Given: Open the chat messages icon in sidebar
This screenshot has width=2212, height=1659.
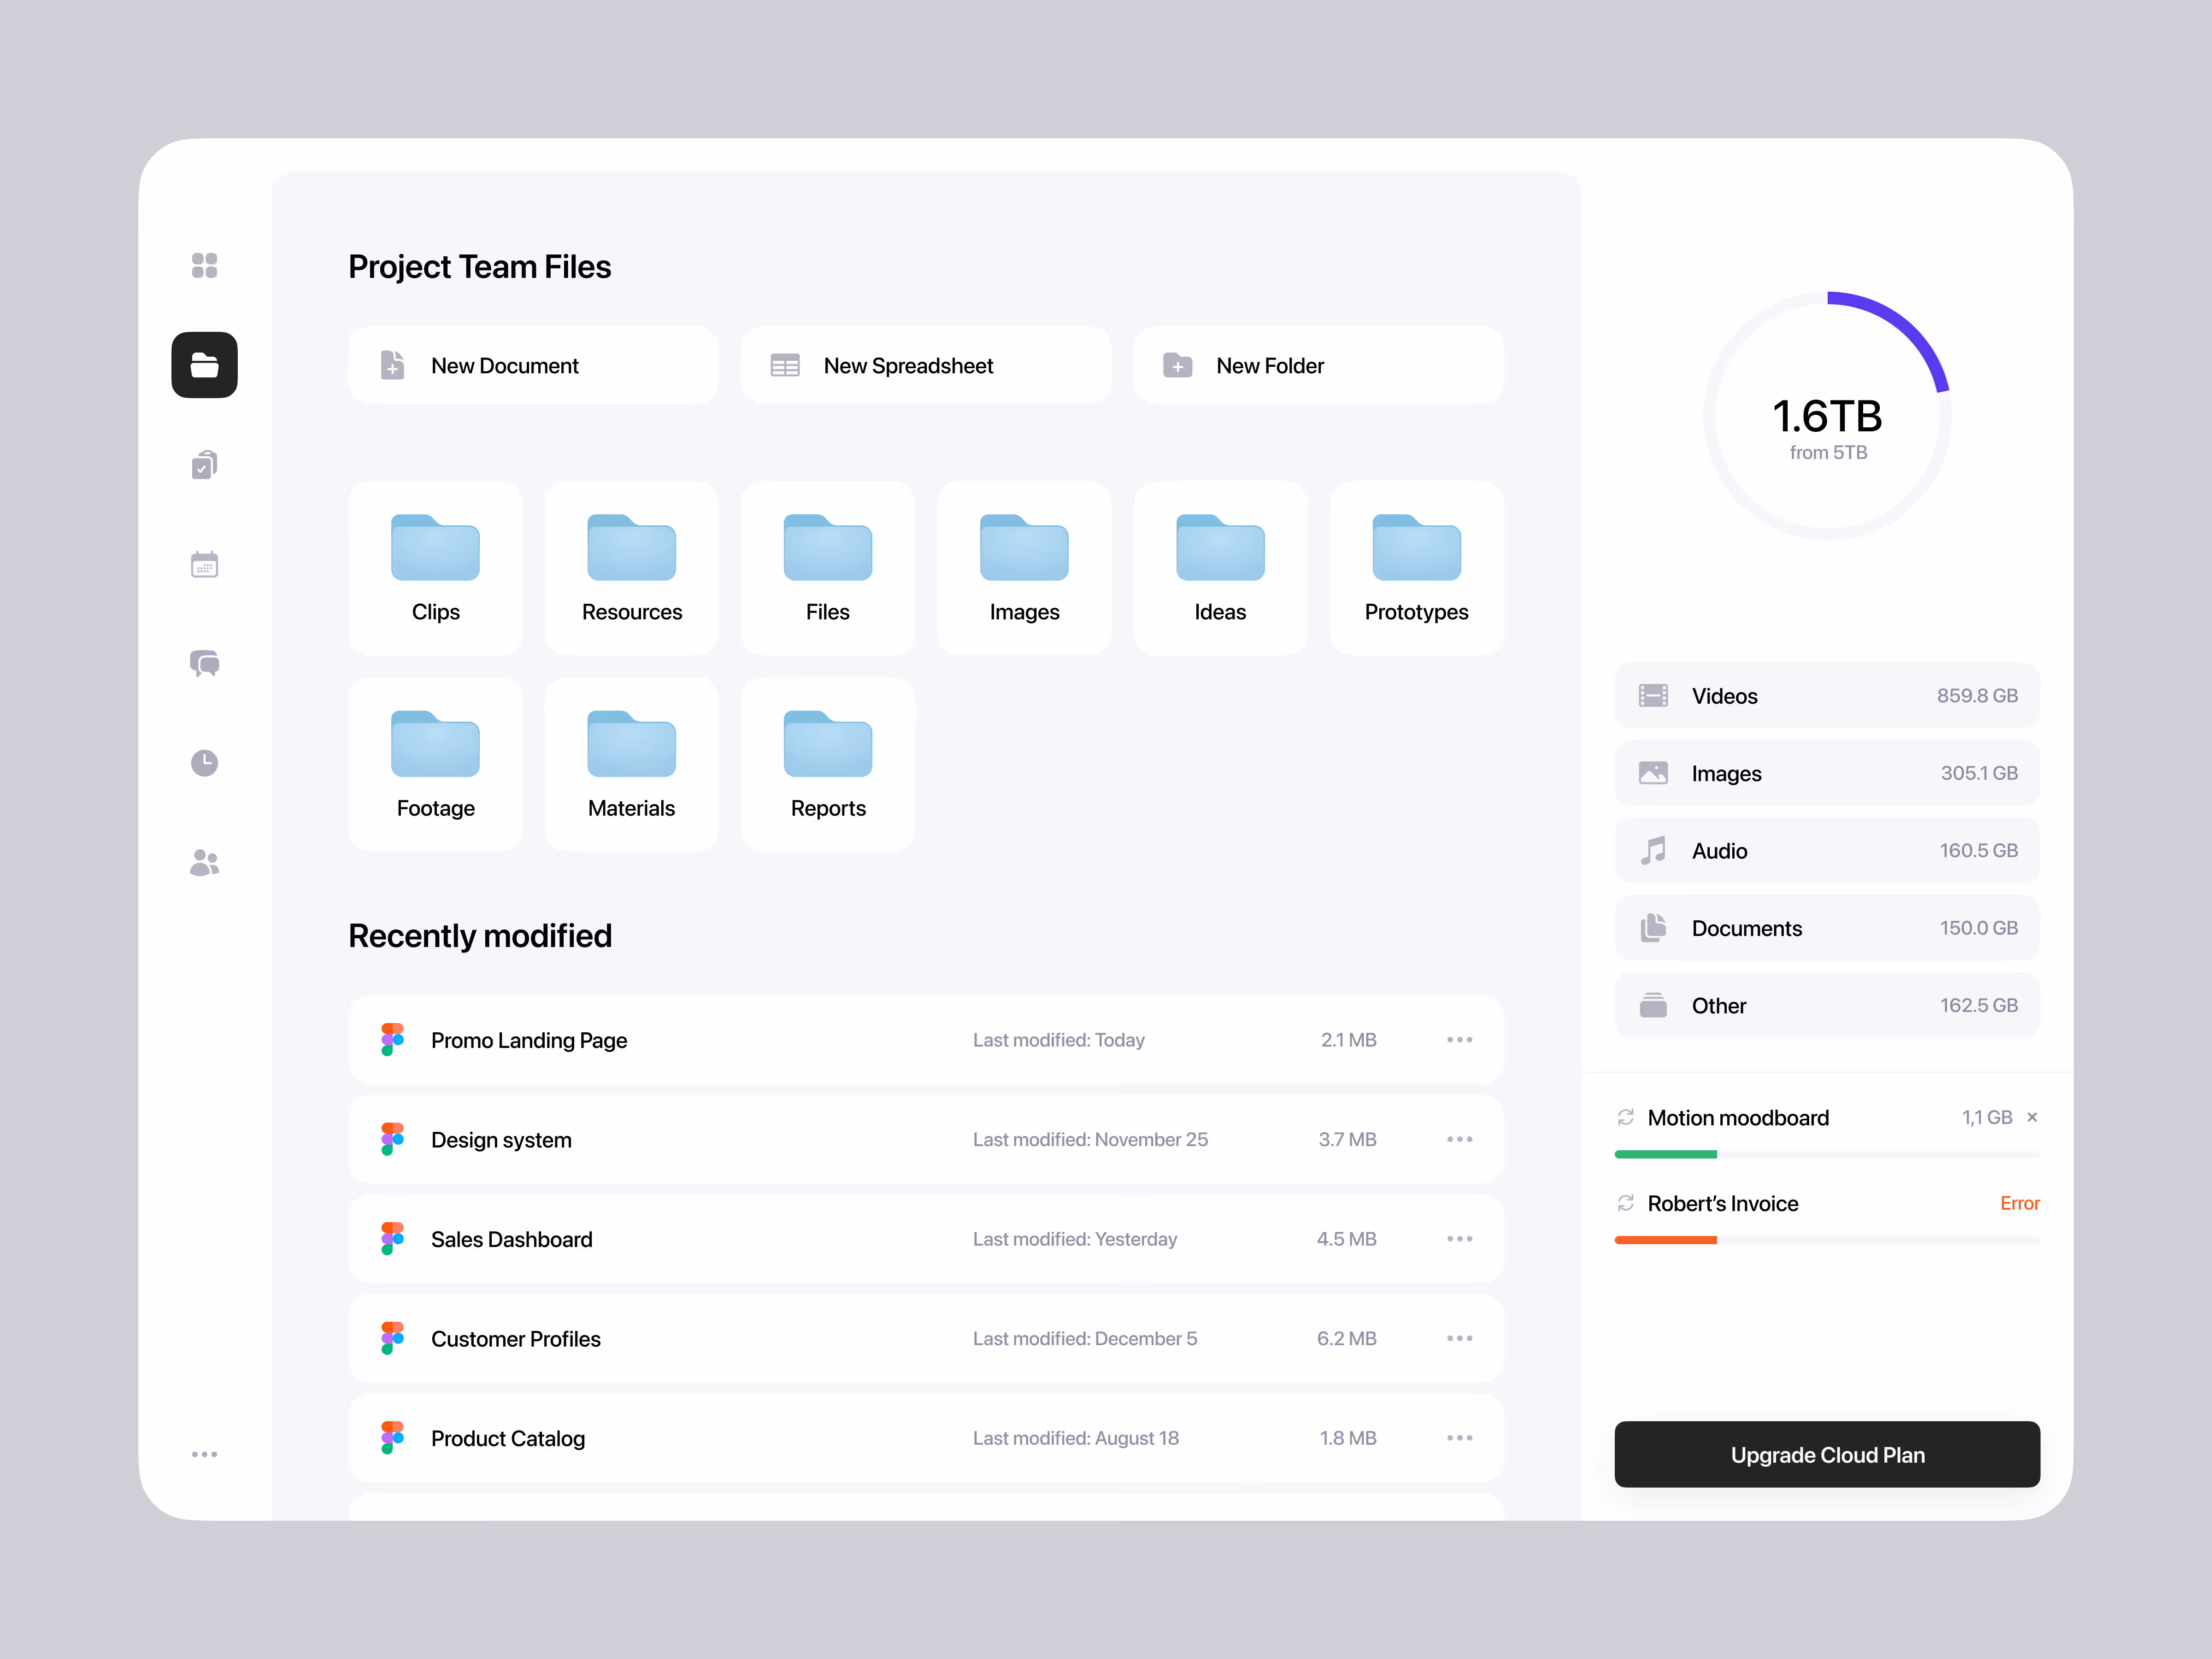Looking at the screenshot, I should [x=204, y=663].
